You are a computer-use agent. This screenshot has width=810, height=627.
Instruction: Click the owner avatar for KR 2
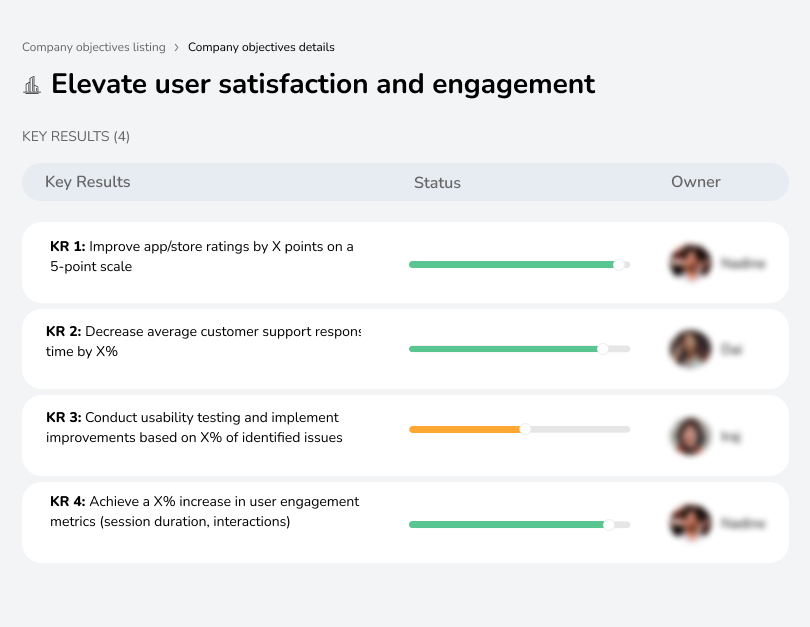tap(690, 347)
